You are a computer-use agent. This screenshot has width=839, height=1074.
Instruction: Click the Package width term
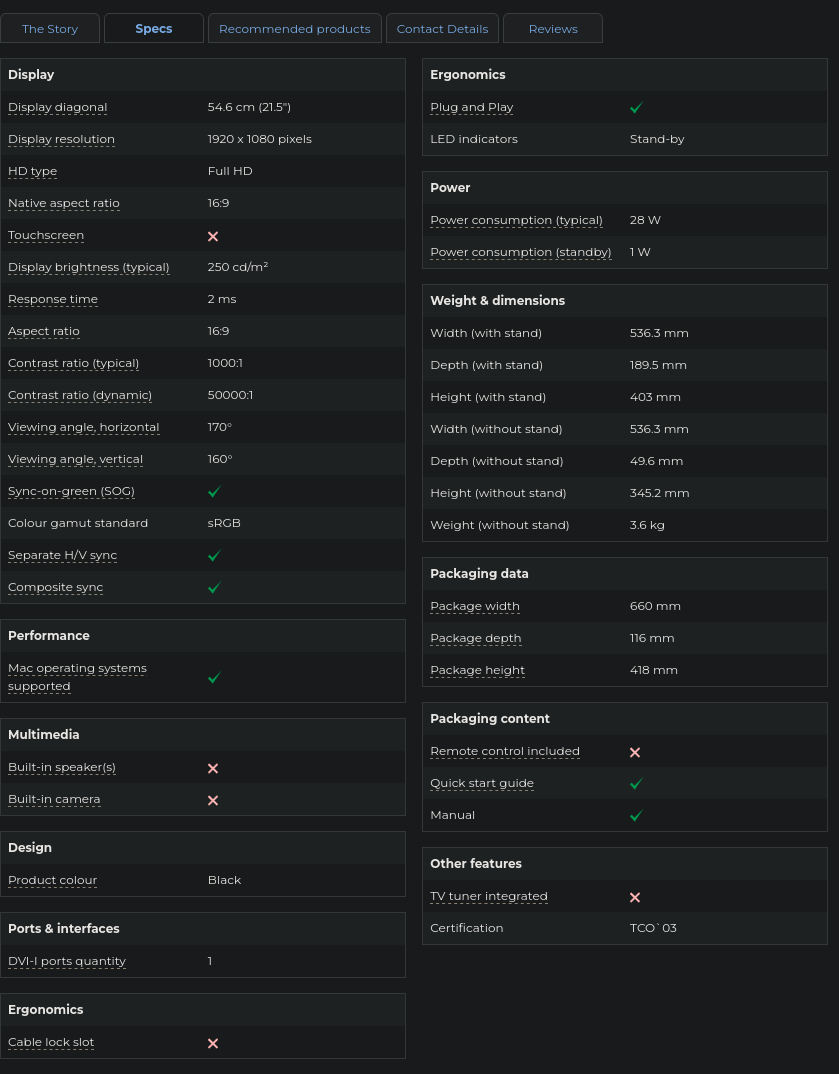475,606
